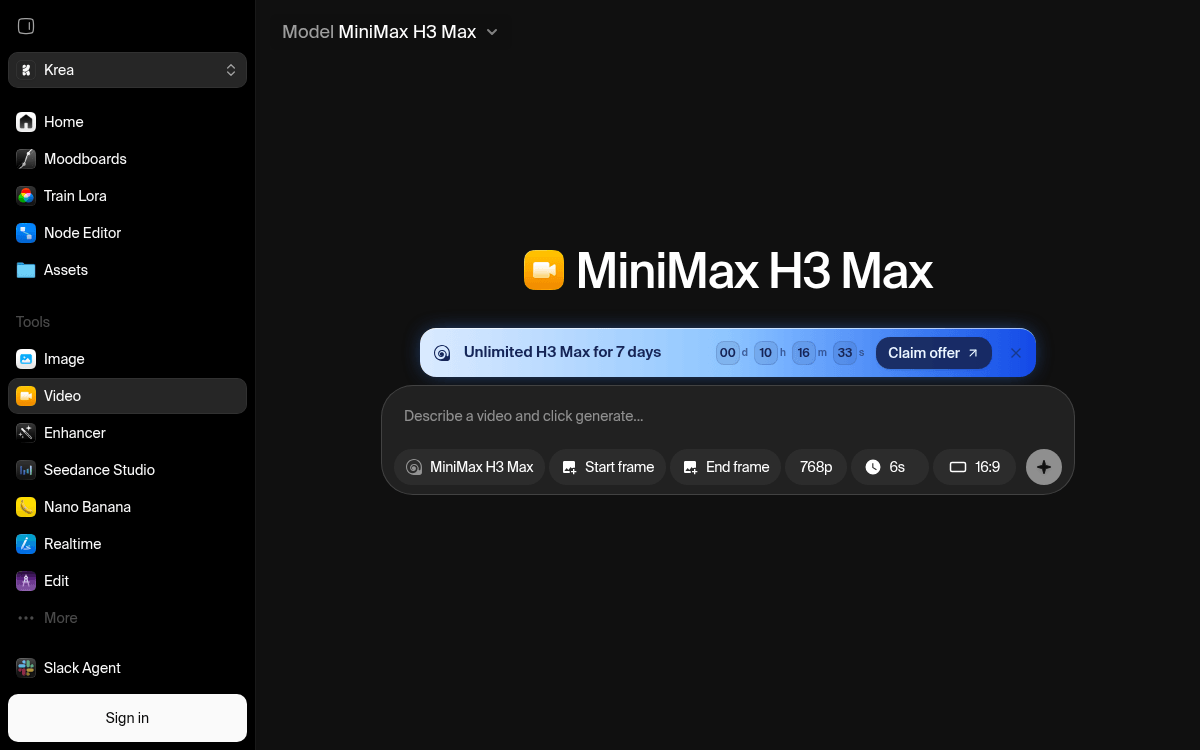Click the MiniMax H3 Max heading

[x=754, y=271]
